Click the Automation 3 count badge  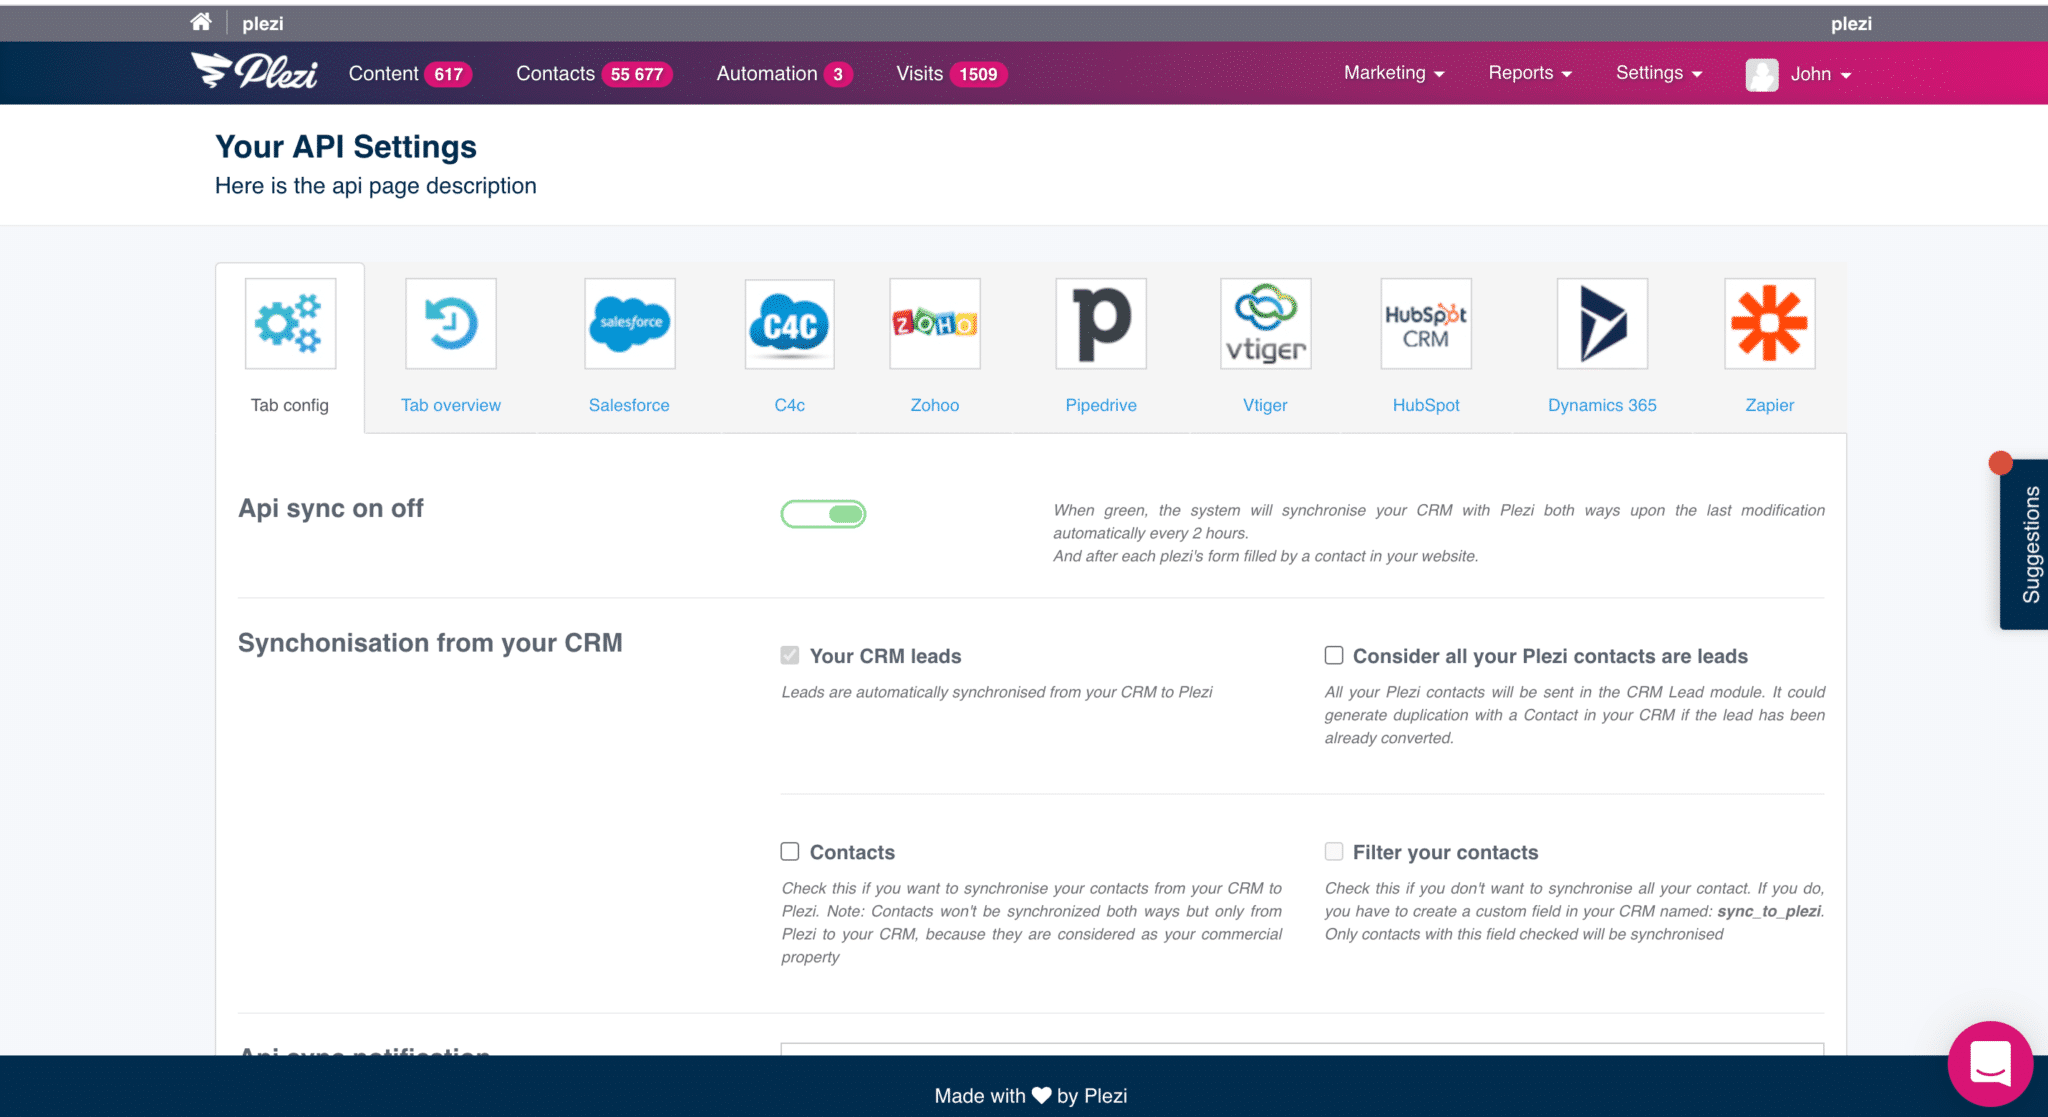(838, 74)
